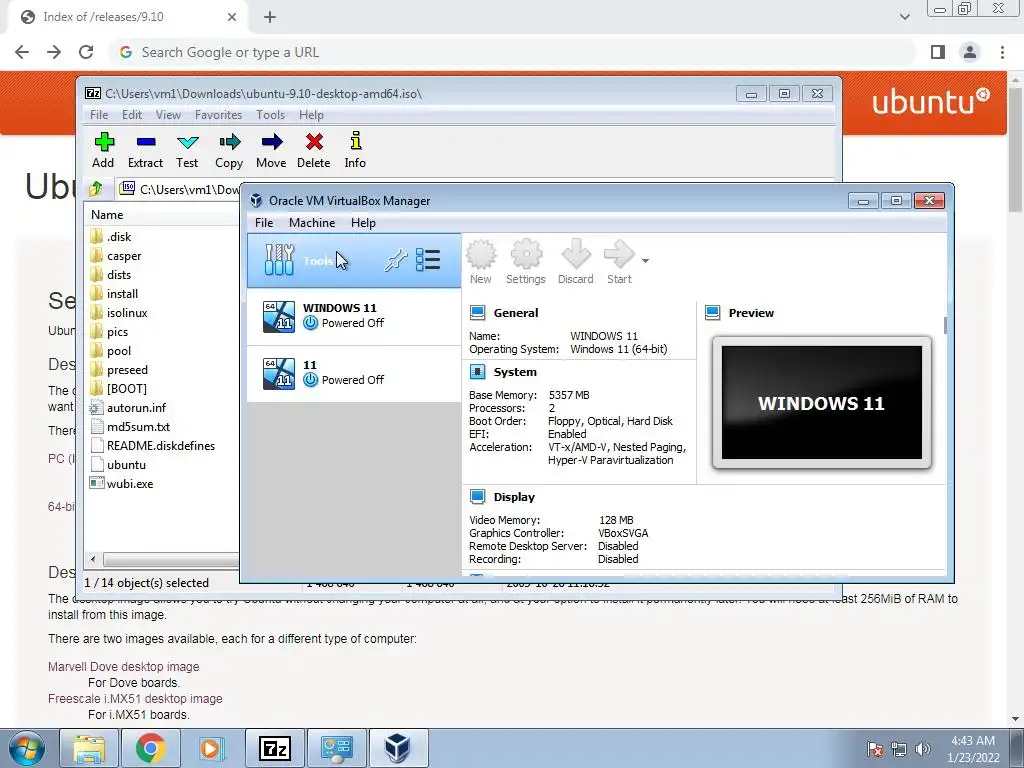Select the install folder in 7-Zip
Viewport: 1024px width, 768px height.
[x=114, y=294]
